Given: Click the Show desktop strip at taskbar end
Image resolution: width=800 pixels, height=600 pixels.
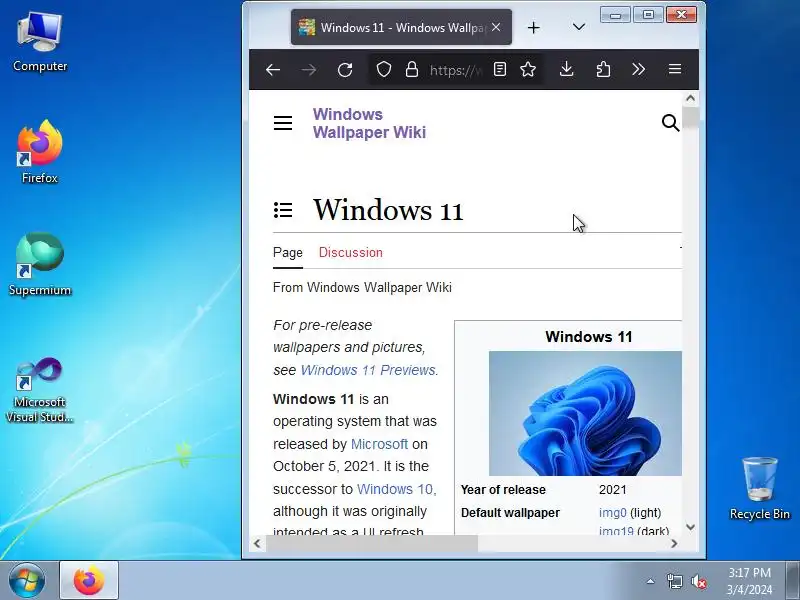Looking at the screenshot, I should (x=793, y=581).
